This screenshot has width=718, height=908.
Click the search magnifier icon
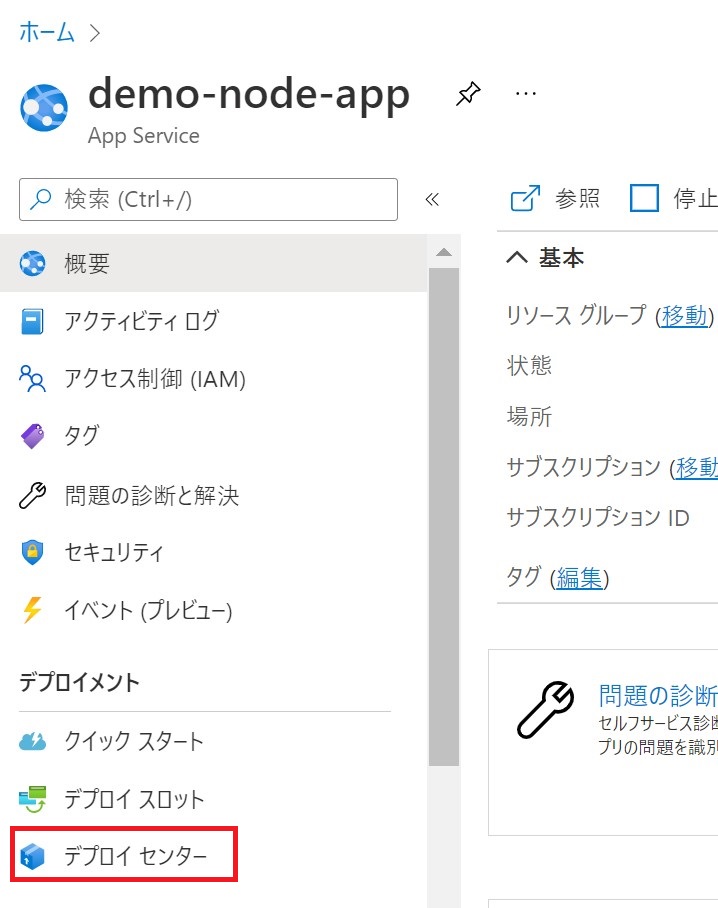pos(41,199)
